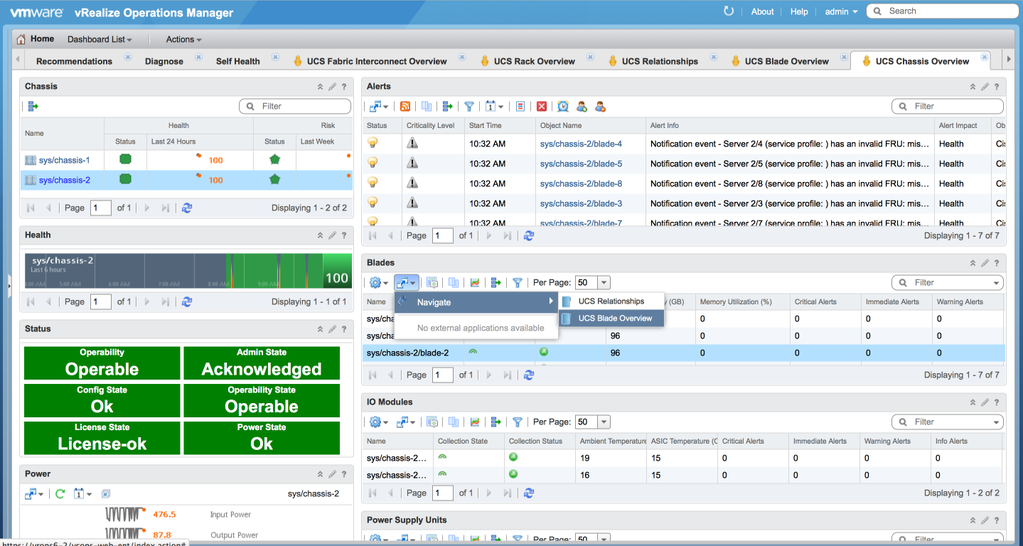1023x546 pixels.
Task: Refresh the Health widget paging bar
Action: coord(187,301)
